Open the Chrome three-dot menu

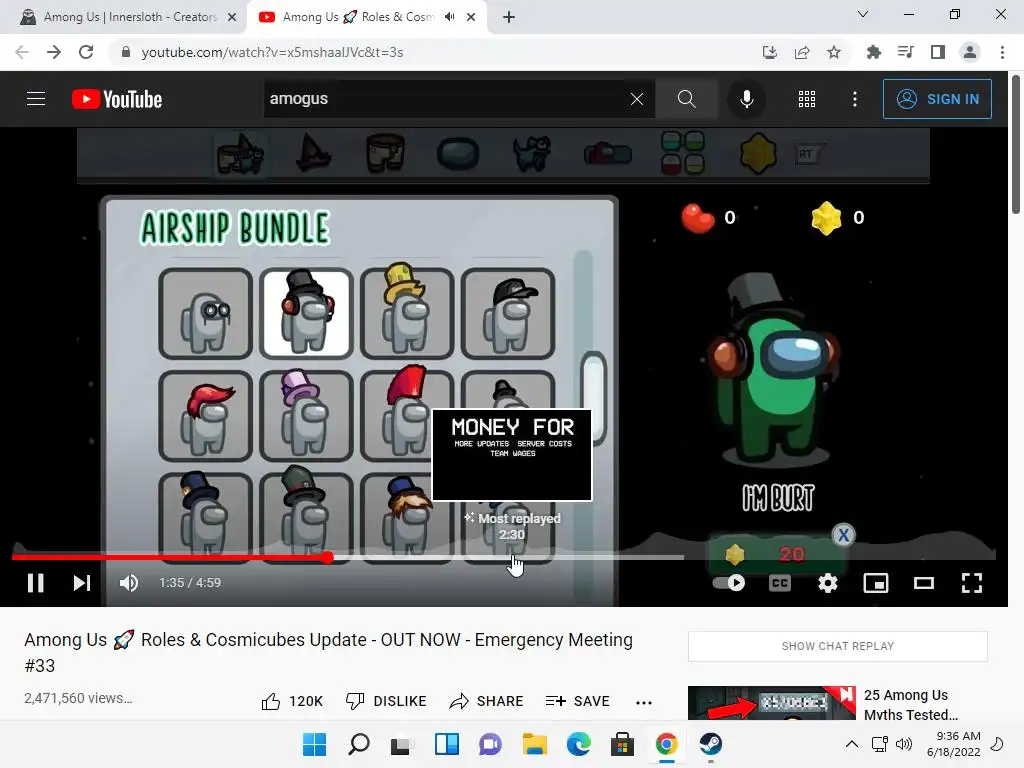tap(1002, 52)
